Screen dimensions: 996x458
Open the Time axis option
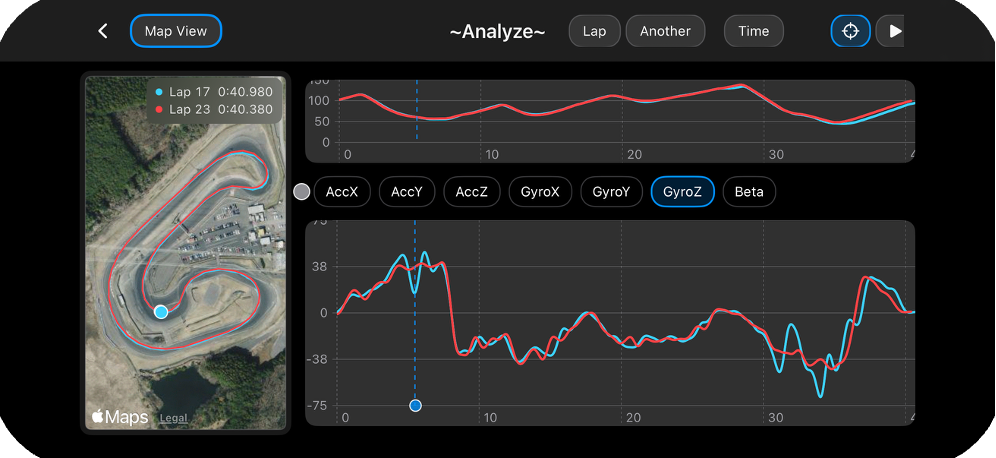(754, 31)
